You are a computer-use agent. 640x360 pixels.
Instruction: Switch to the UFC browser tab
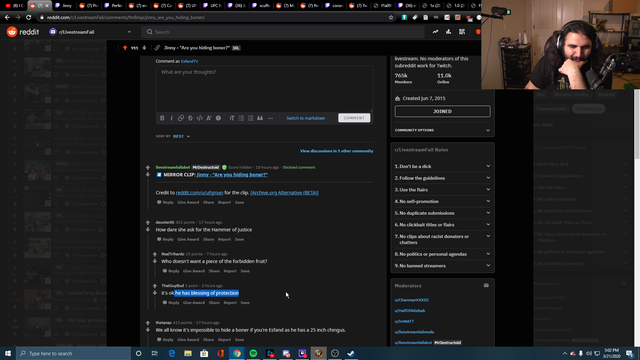coord(213,6)
